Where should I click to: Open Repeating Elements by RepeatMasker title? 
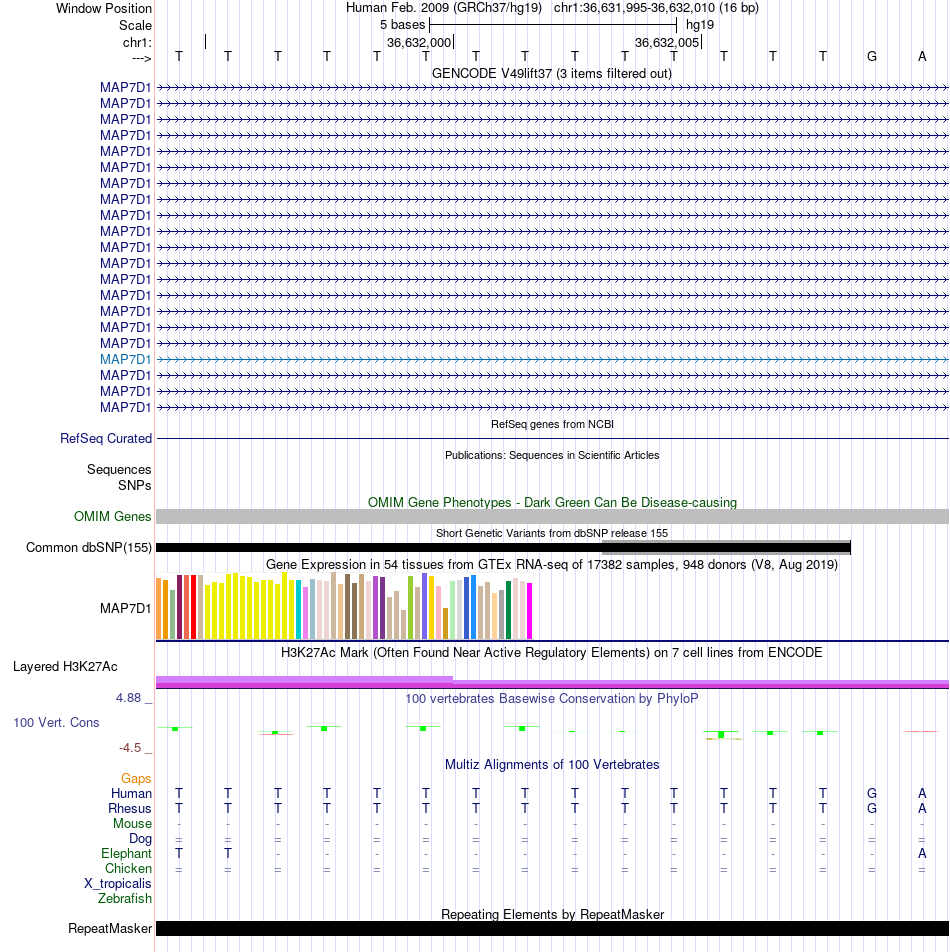click(x=552, y=914)
